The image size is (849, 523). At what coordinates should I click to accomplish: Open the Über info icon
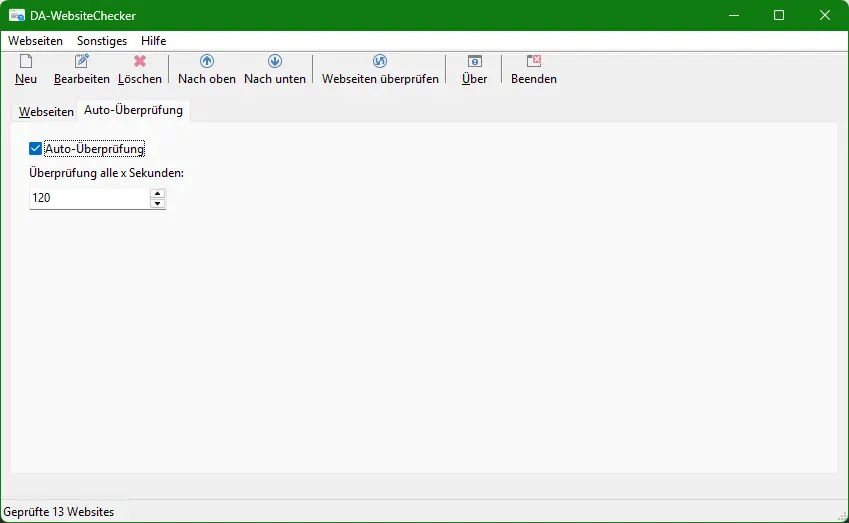pos(475,62)
